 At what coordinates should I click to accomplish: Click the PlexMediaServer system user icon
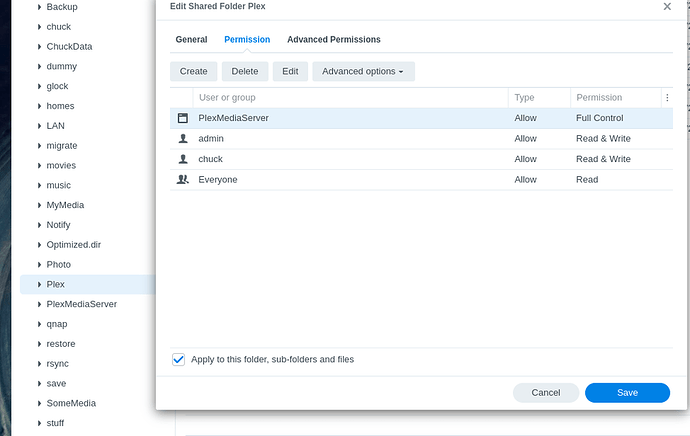tap(183, 118)
